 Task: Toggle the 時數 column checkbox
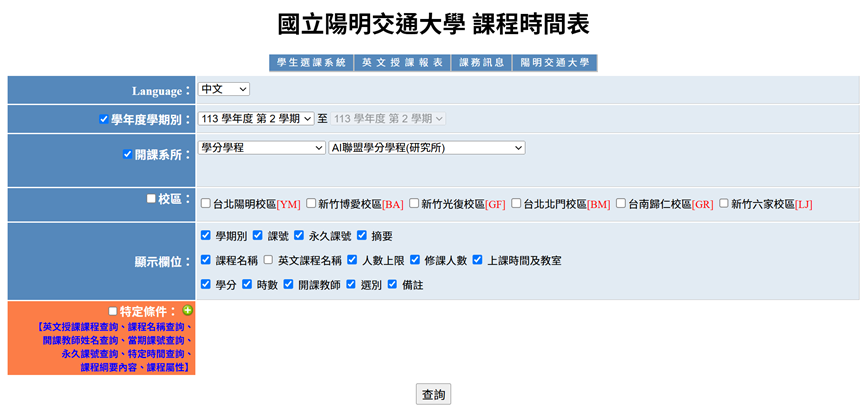247,285
